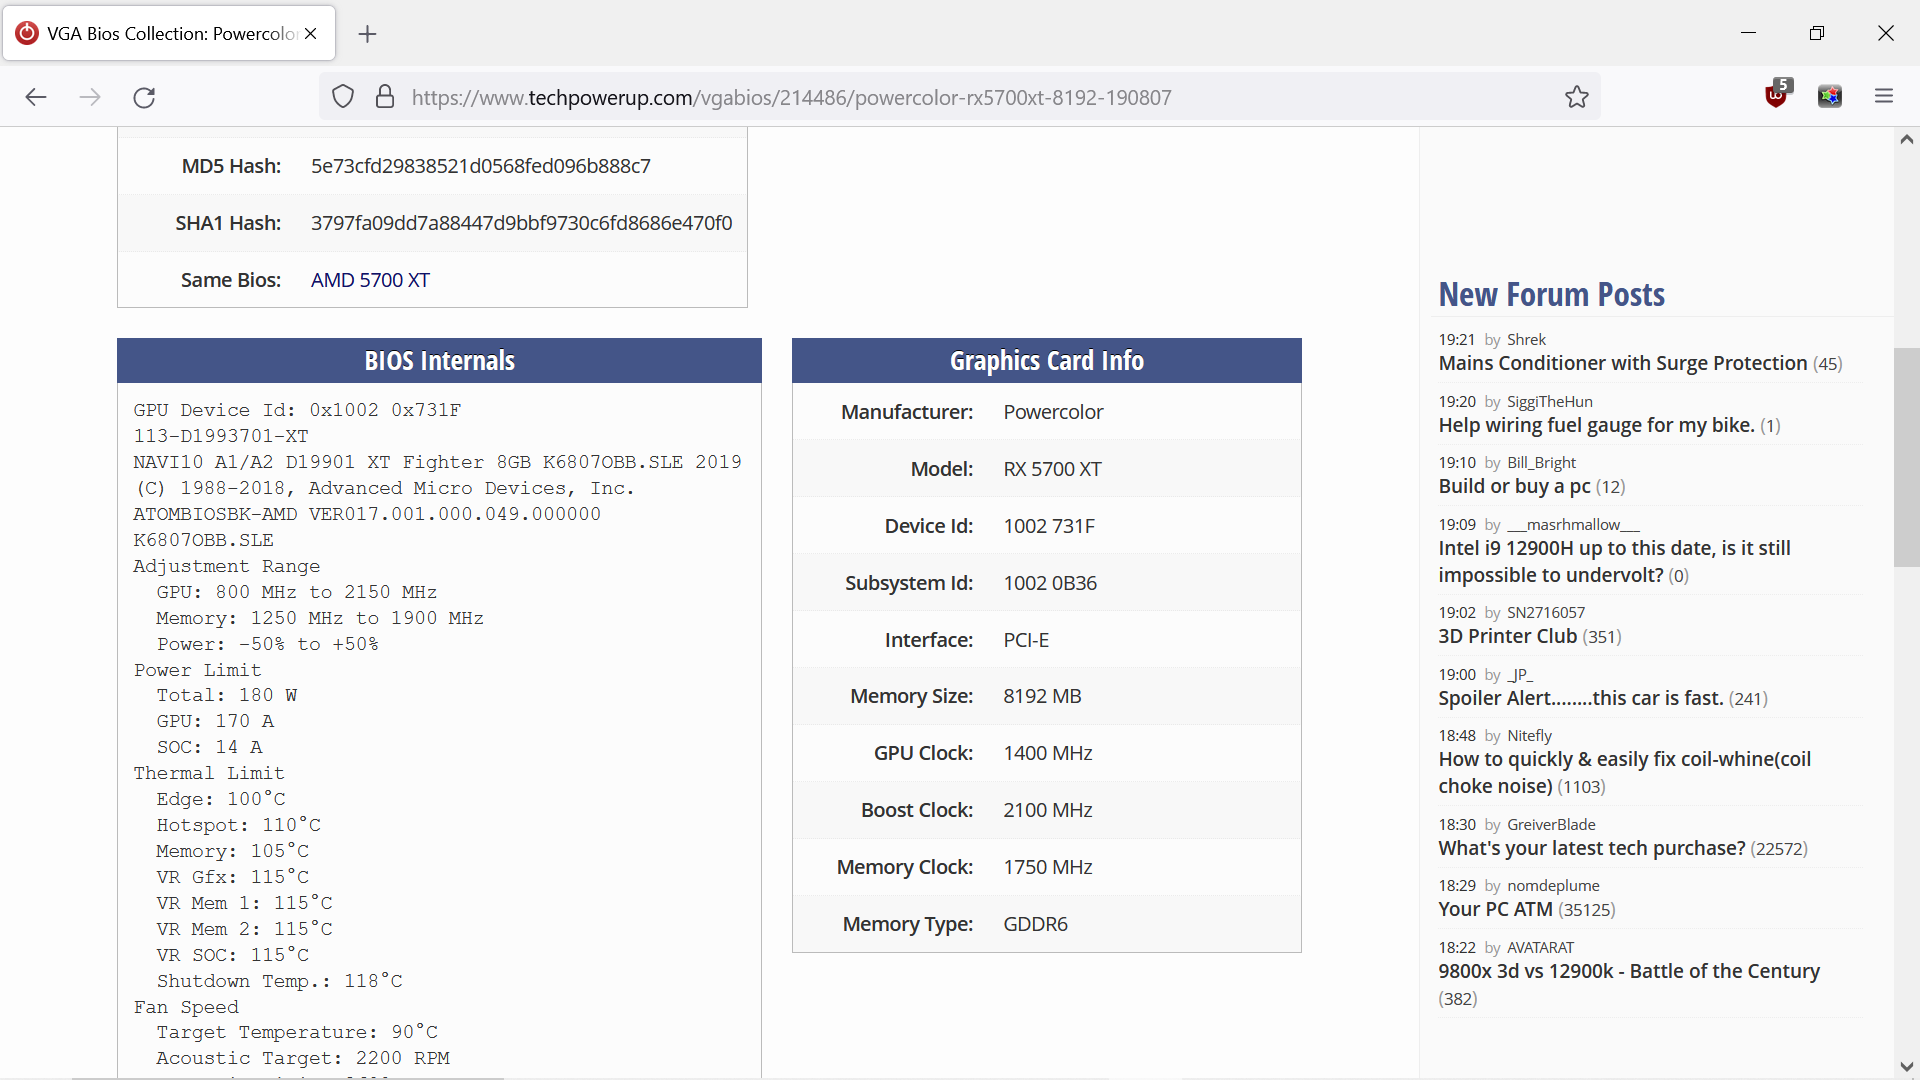This screenshot has width=1920, height=1080.
Task: Click the vertical scrollbar thumb
Action: point(1906,457)
